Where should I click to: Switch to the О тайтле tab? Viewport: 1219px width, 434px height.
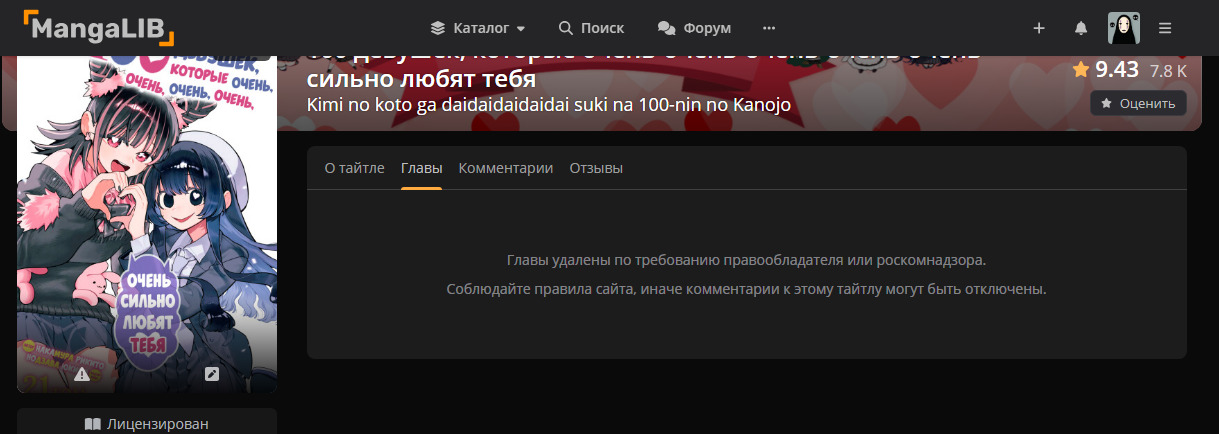click(354, 168)
